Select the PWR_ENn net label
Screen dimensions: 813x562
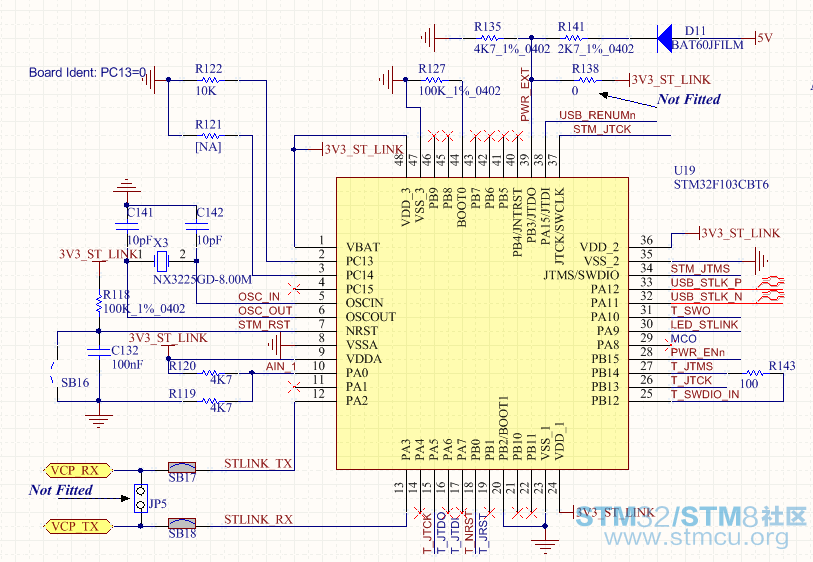coord(697,353)
